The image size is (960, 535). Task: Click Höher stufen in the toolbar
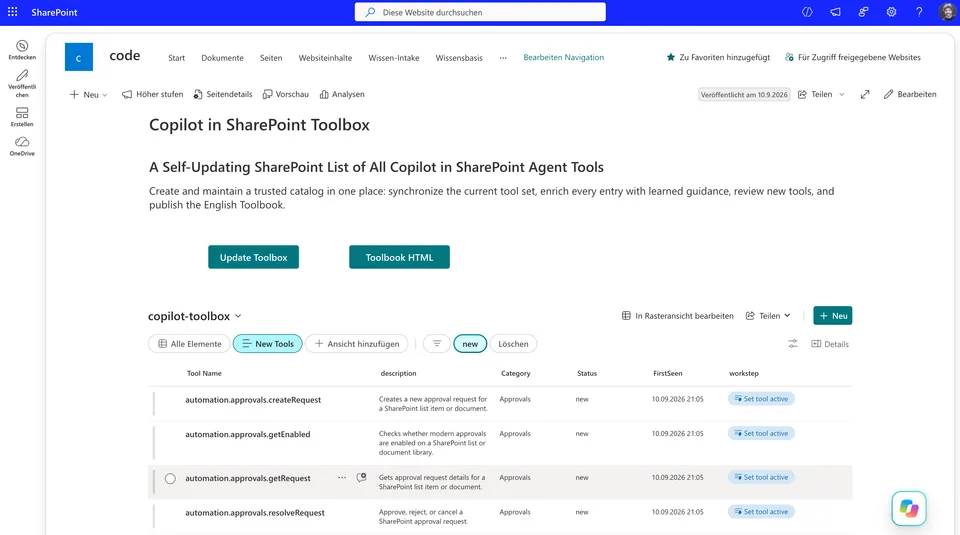tap(152, 94)
